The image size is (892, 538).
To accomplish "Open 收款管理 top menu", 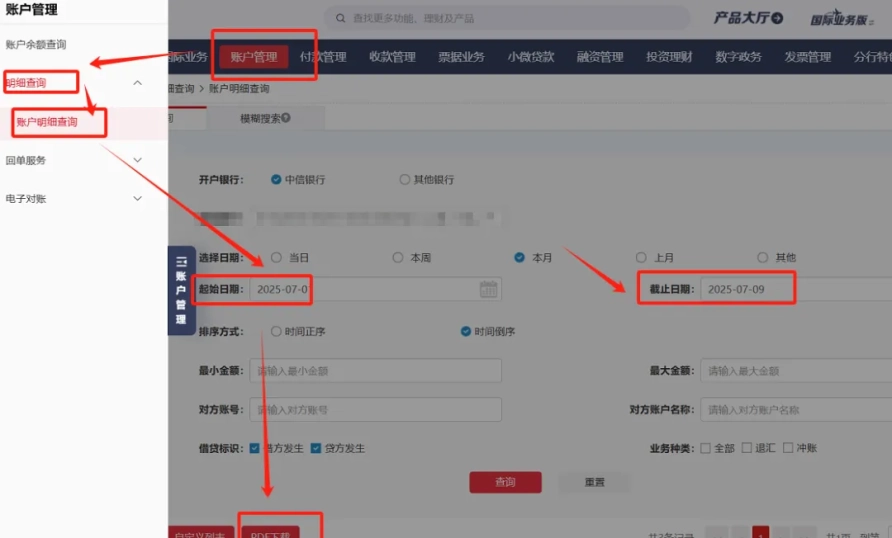I will tap(393, 57).
